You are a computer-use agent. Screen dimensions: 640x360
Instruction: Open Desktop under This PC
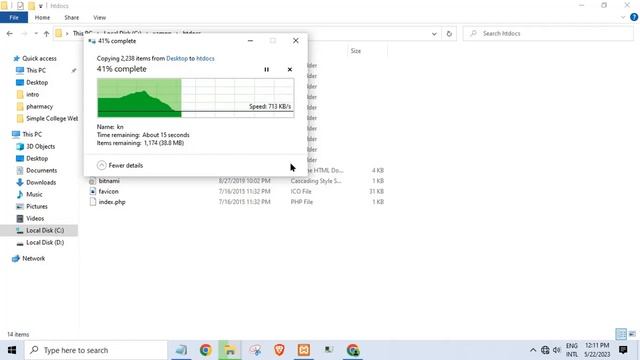pos(37,158)
